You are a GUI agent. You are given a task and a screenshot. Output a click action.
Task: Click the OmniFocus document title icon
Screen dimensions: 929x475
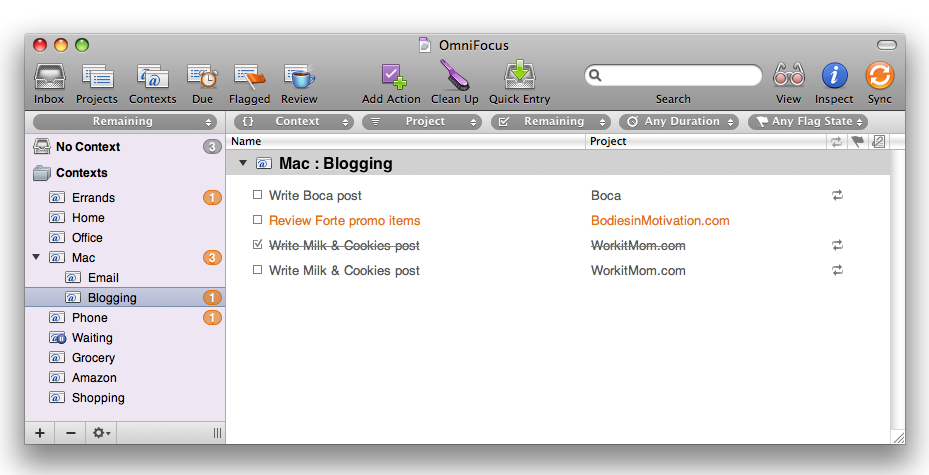point(424,45)
